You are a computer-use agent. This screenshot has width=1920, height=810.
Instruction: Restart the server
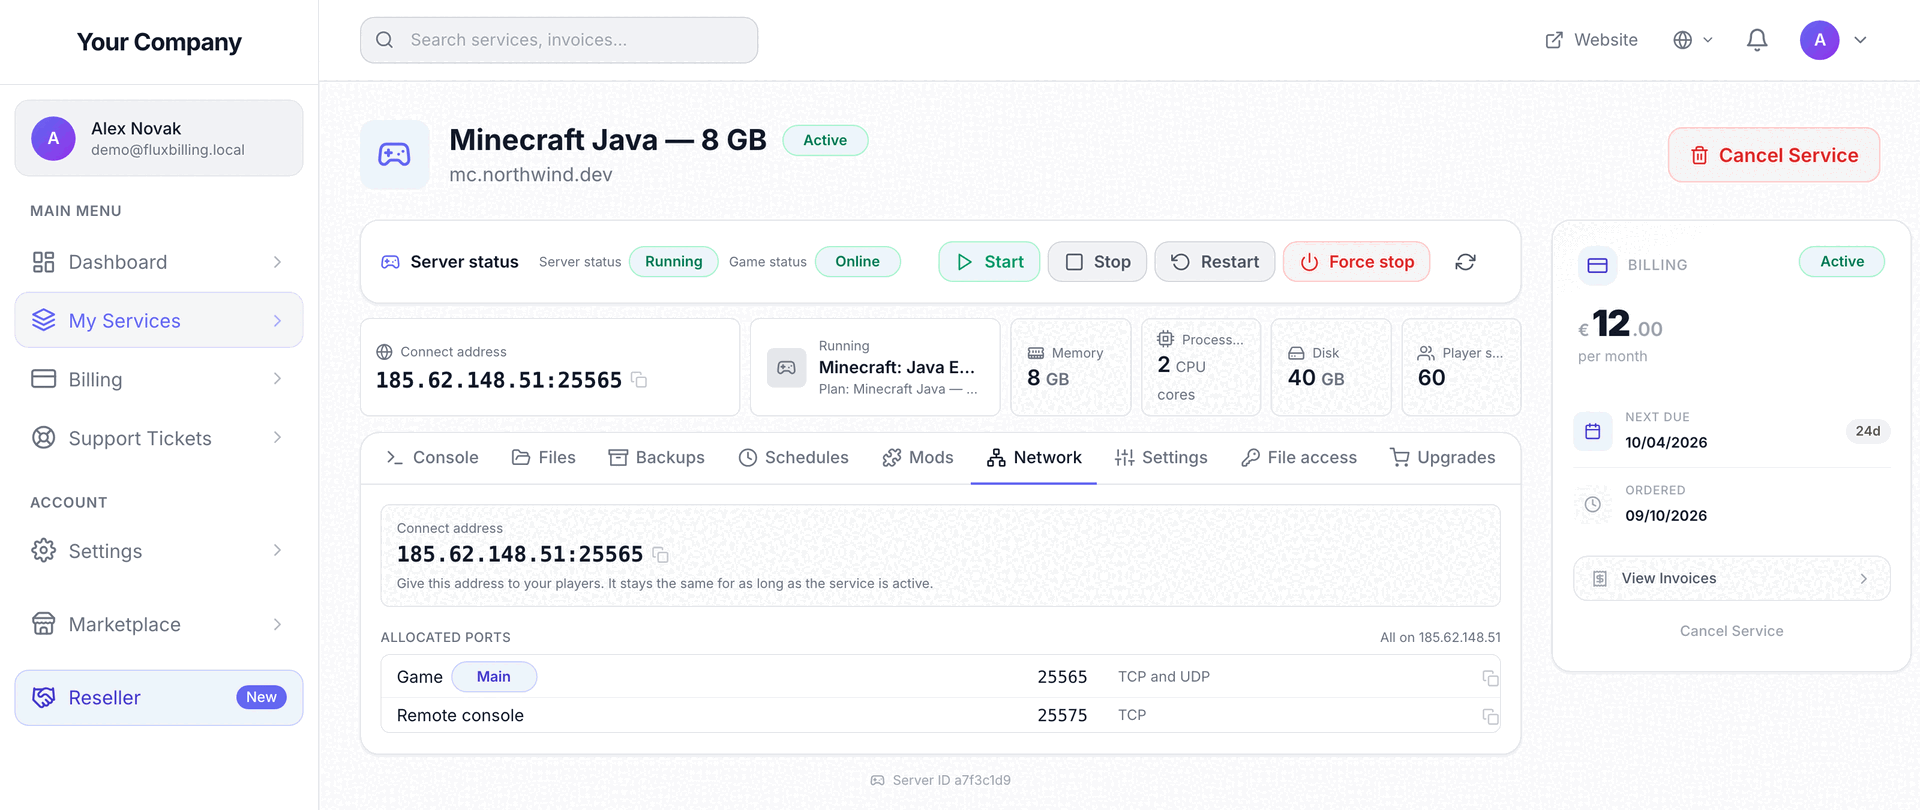point(1214,262)
